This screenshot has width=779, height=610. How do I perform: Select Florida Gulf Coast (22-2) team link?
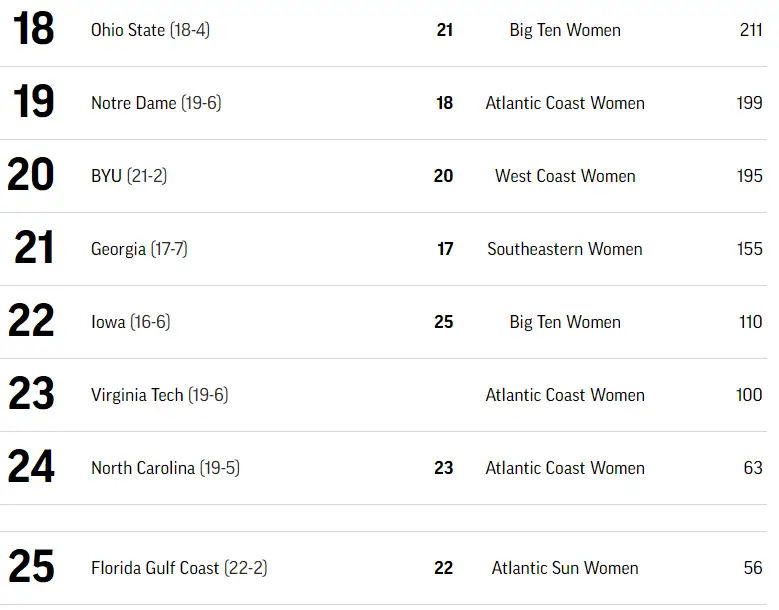[179, 568]
